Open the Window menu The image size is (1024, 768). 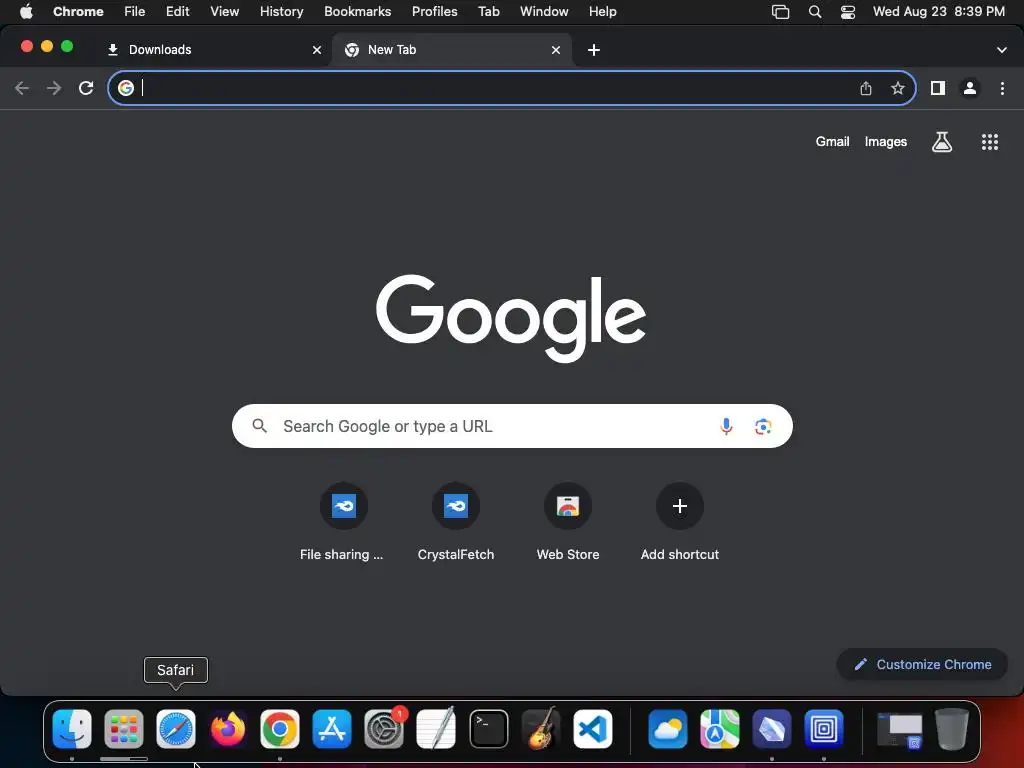coord(544,11)
